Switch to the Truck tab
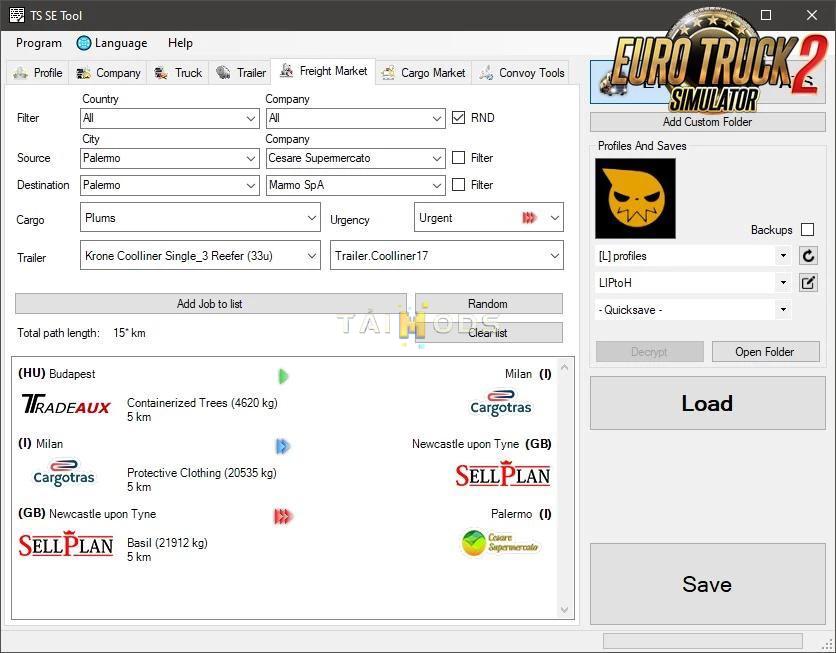 [178, 73]
